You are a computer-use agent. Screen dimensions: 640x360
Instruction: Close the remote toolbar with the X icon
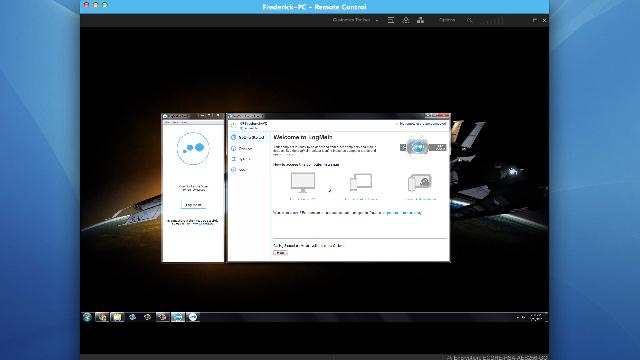pyautogui.click(x=544, y=20)
